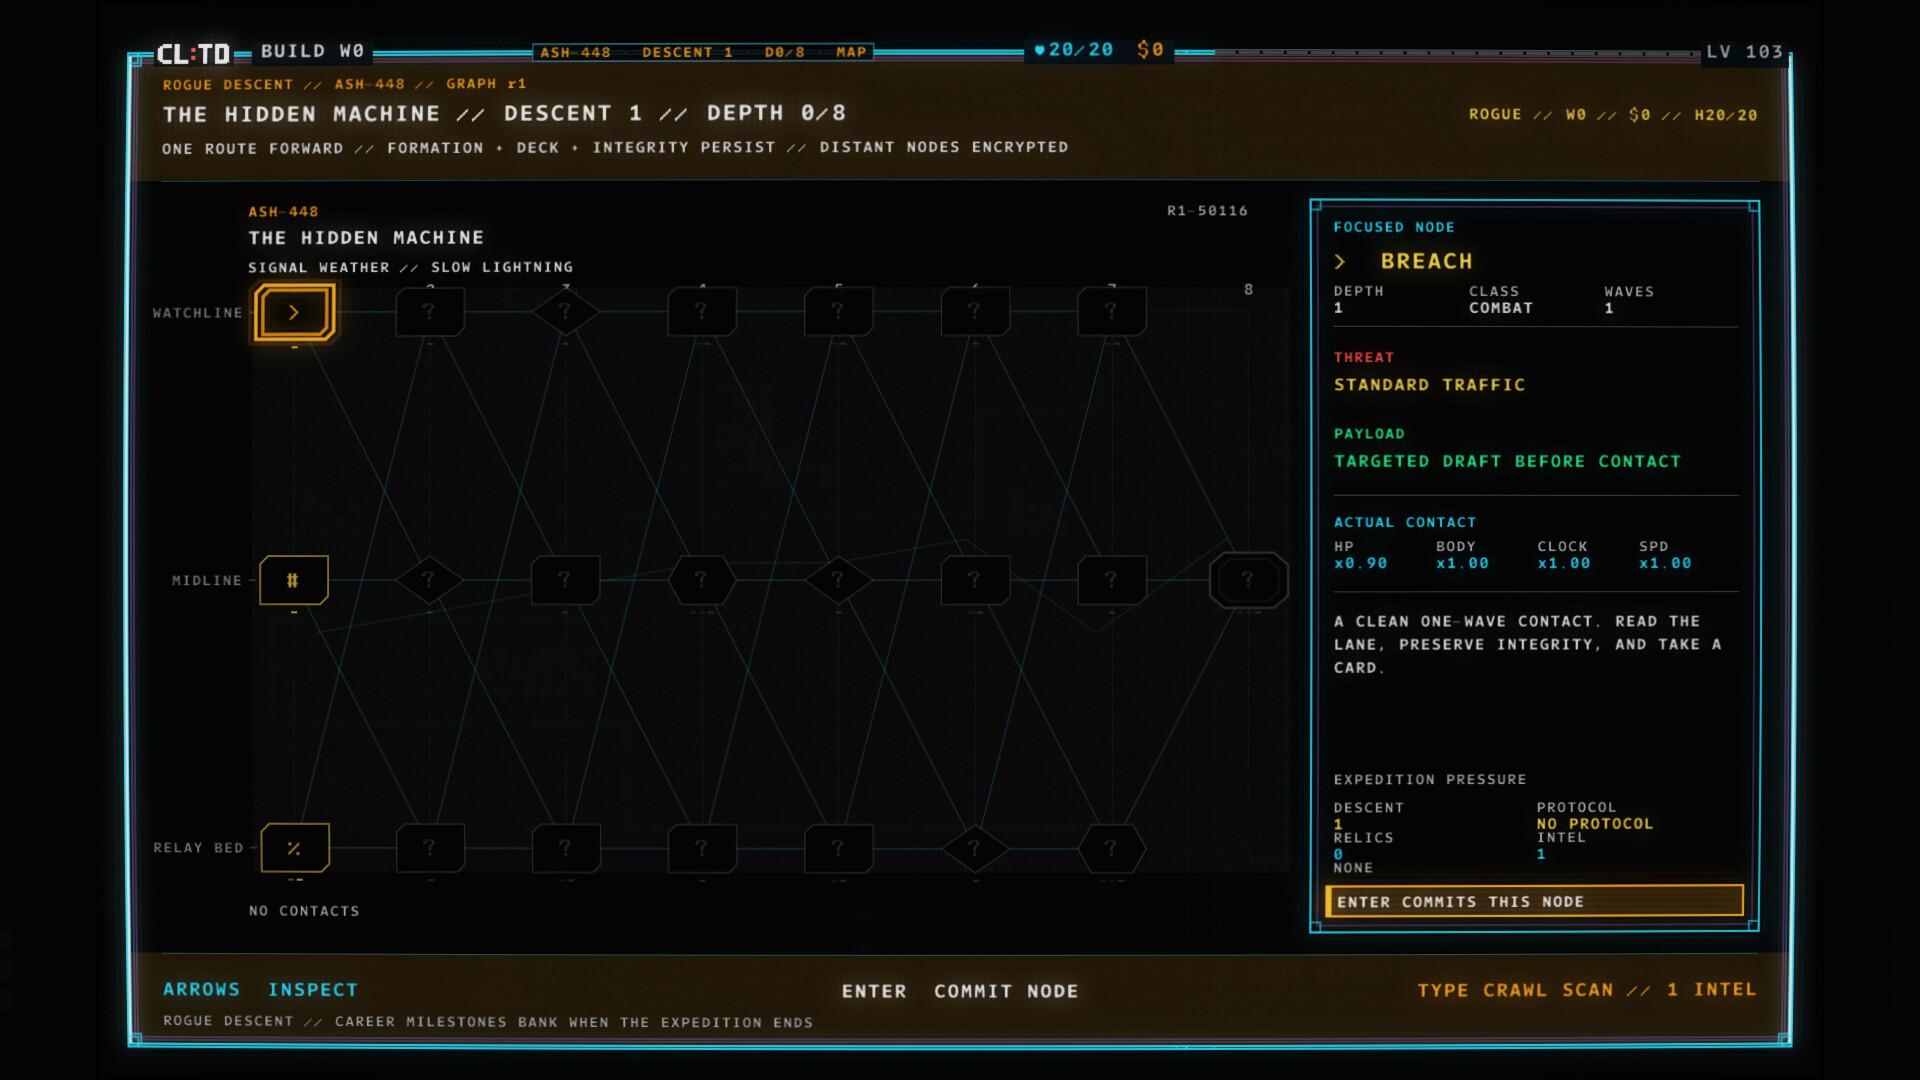
Task: Inspect the Relay Bed hexagon node at depth 7
Action: point(1111,848)
